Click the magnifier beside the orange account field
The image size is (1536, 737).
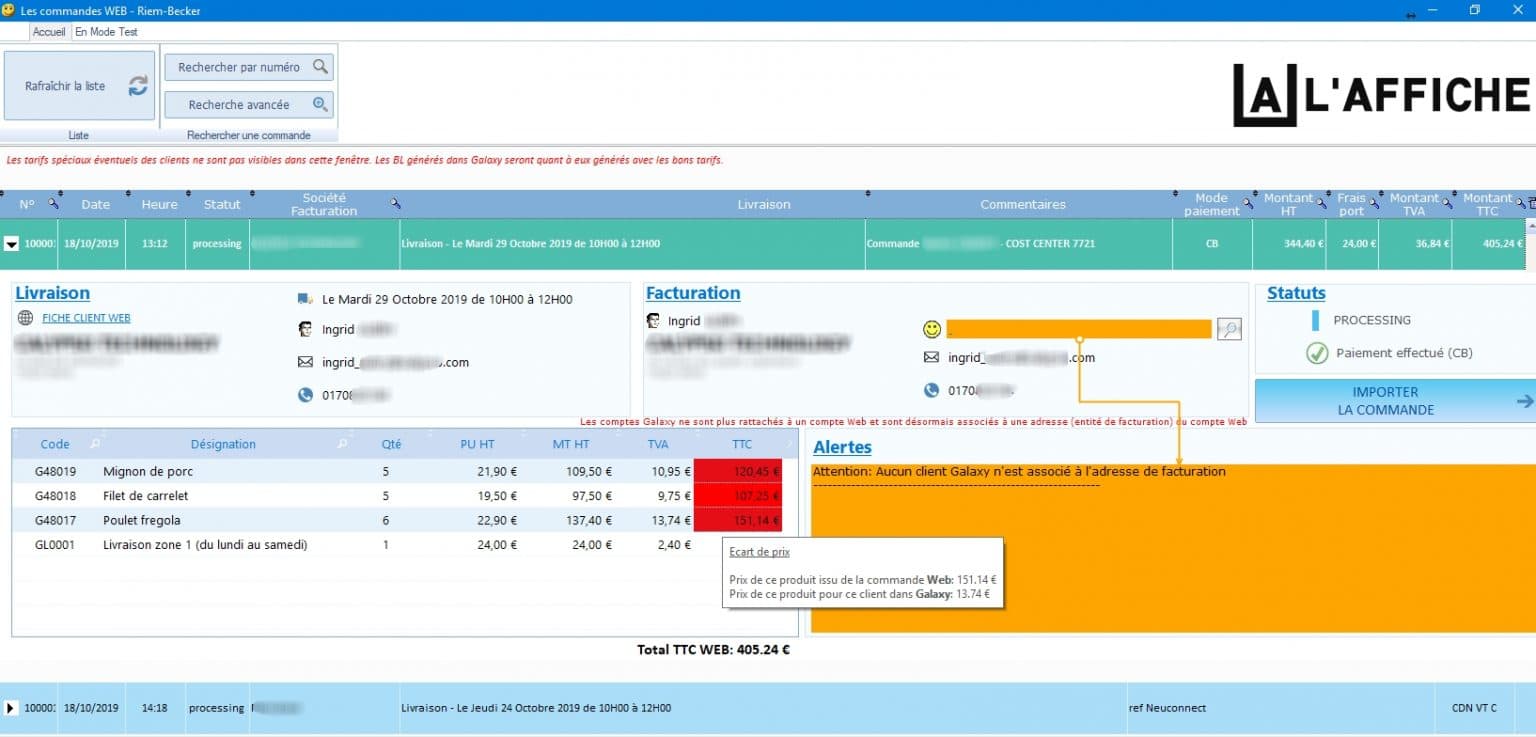tap(1229, 328)
